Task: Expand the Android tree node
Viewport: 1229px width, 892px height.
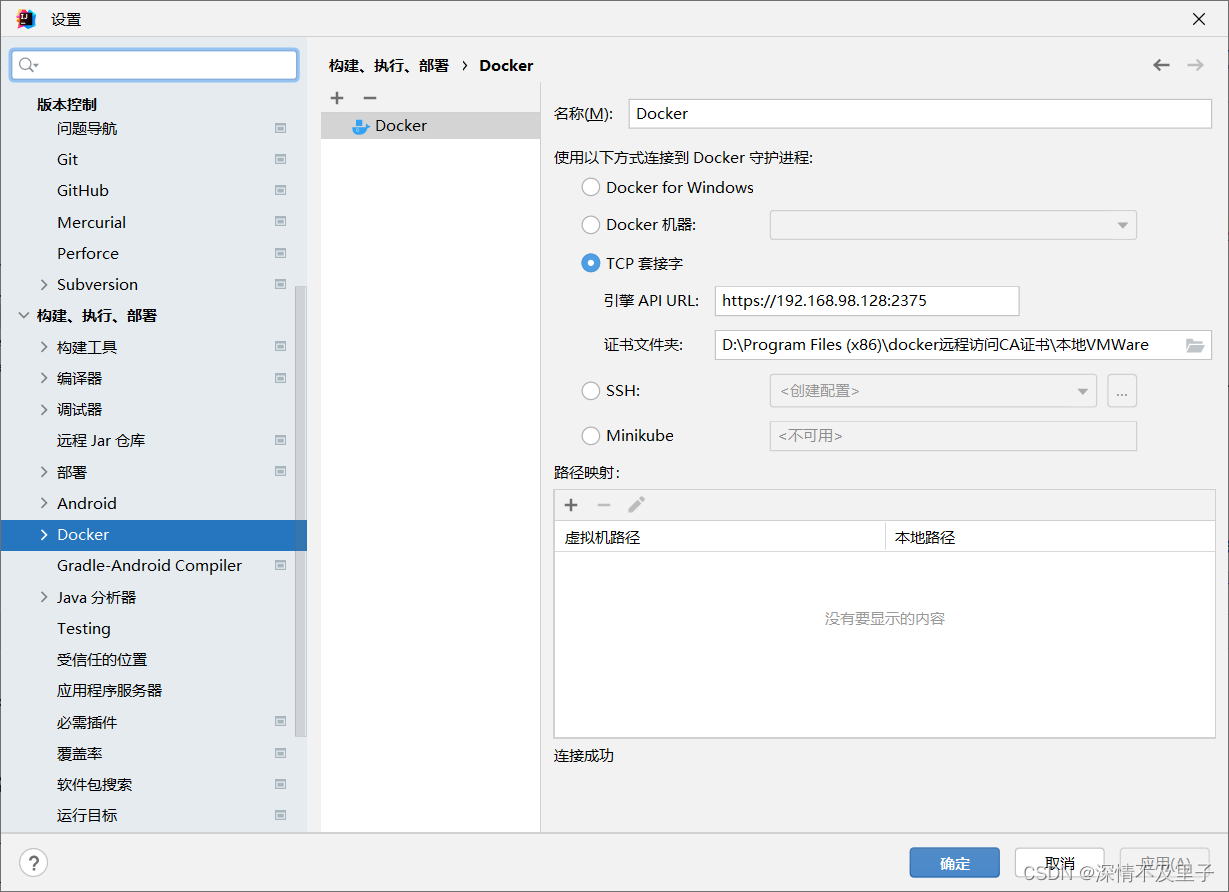Action: tap(43, 503)
